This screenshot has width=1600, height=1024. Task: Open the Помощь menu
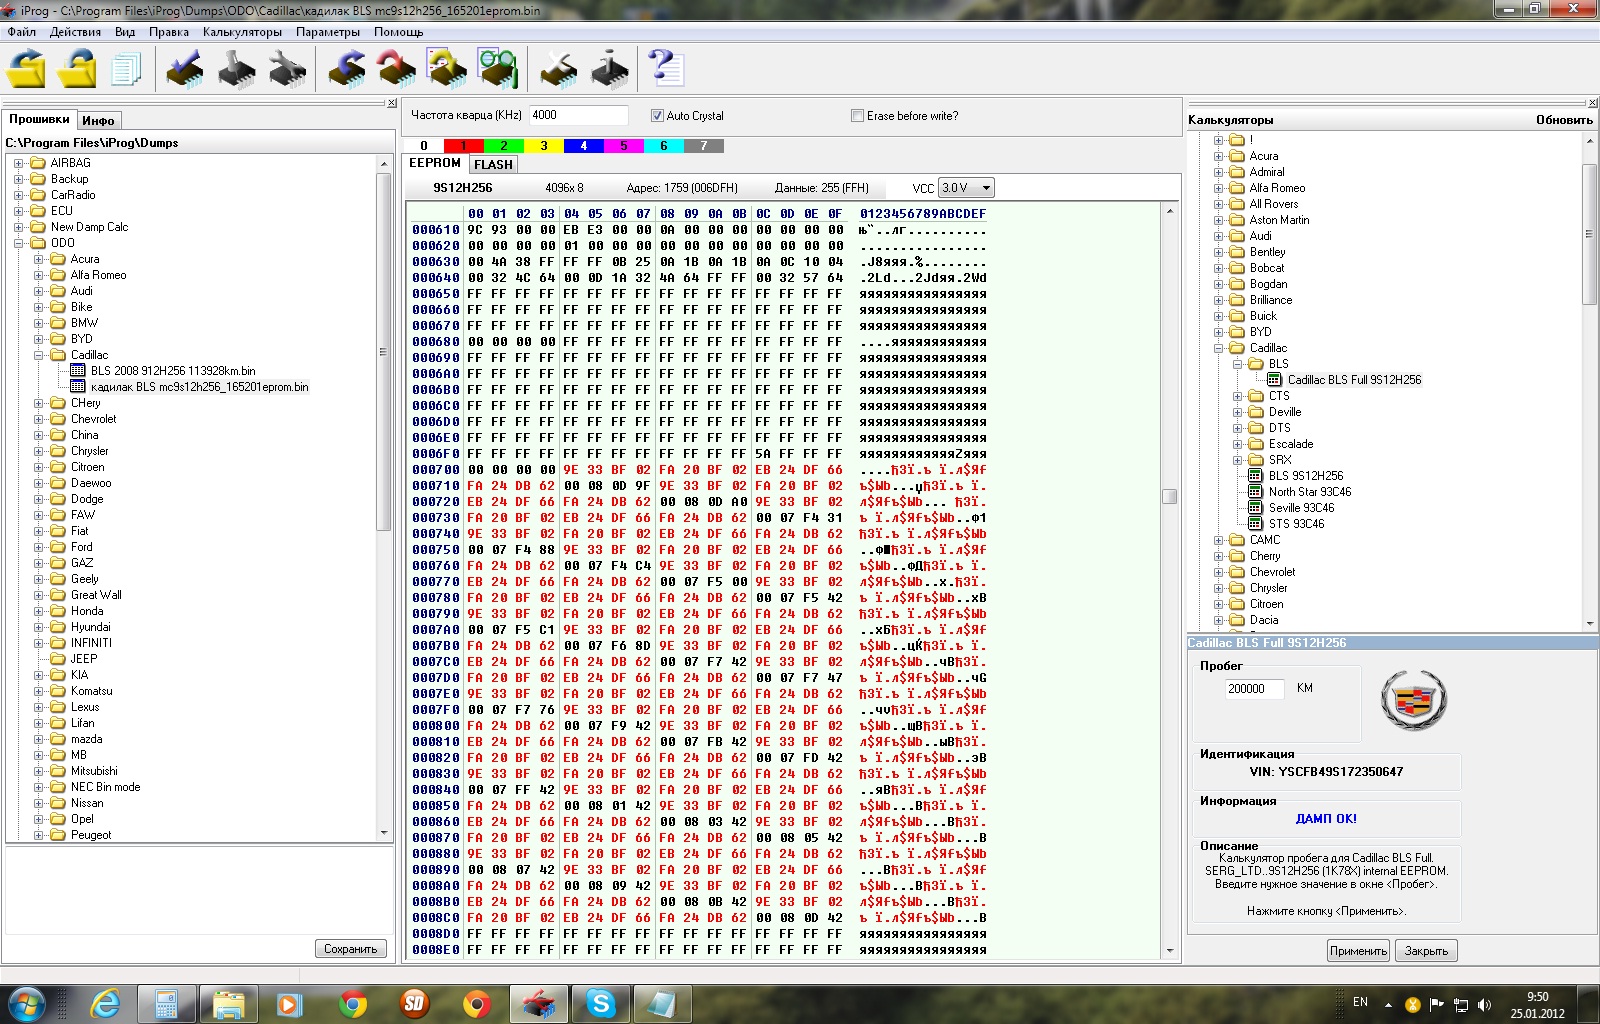[399, 32]
